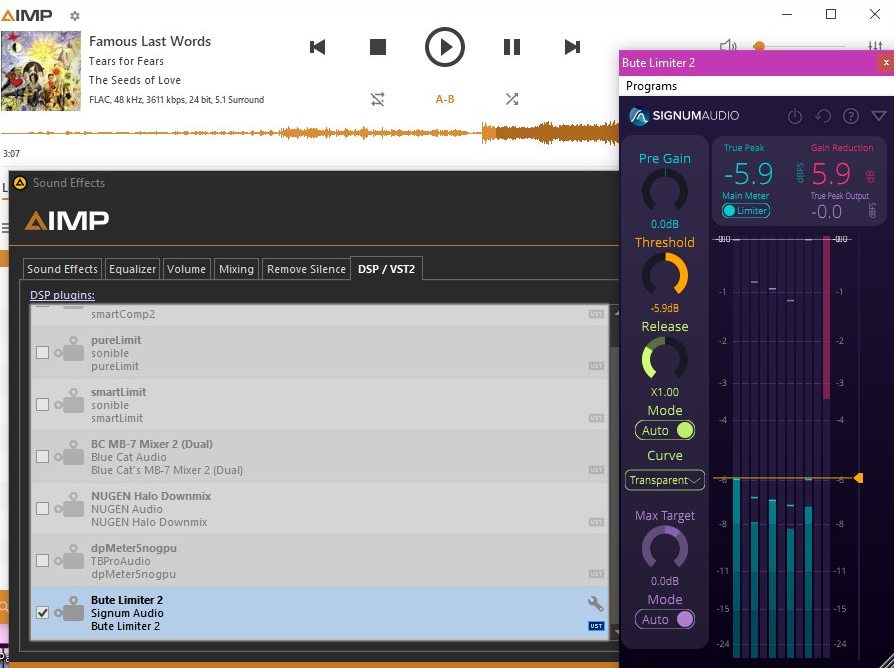Select the DSP / VST2 tab
Viewport: 894px width, 668px height.
tap(386, 269)
